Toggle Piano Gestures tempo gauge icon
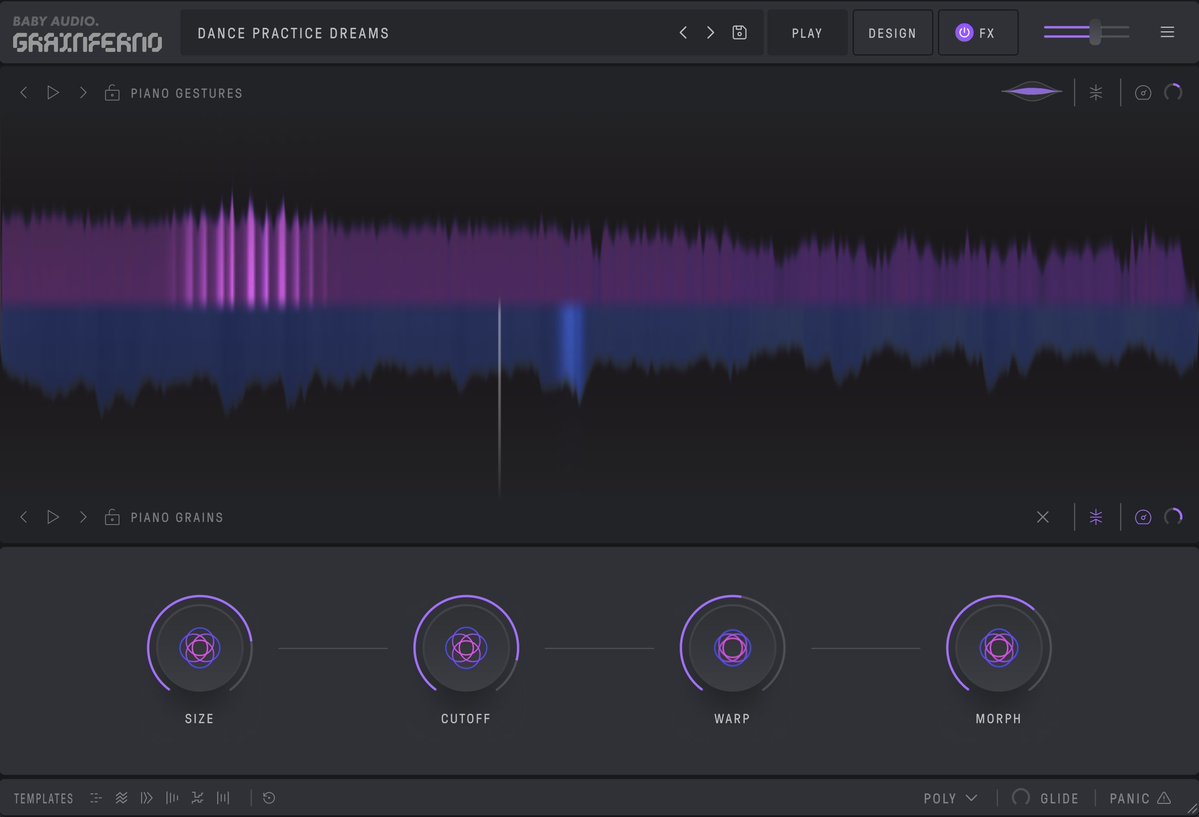Viewport: 1199px width, 817px height. point(1143,93)
